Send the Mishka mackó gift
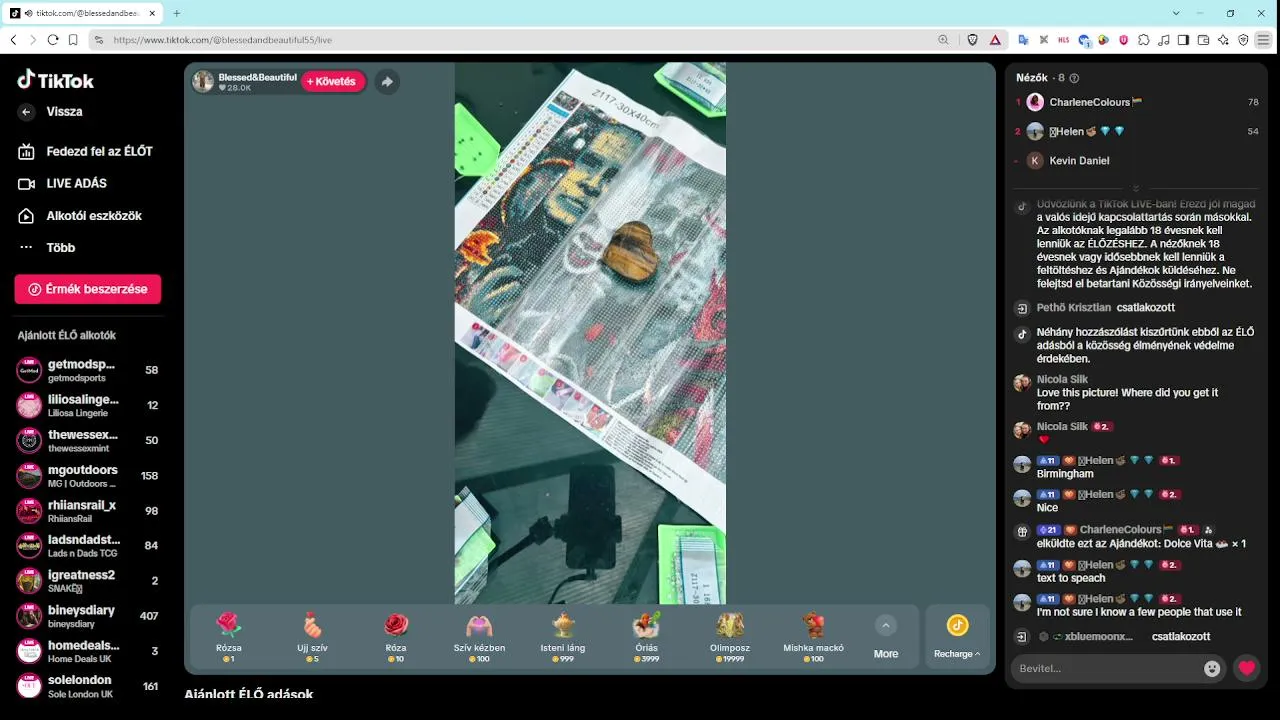 pos(813,638)
